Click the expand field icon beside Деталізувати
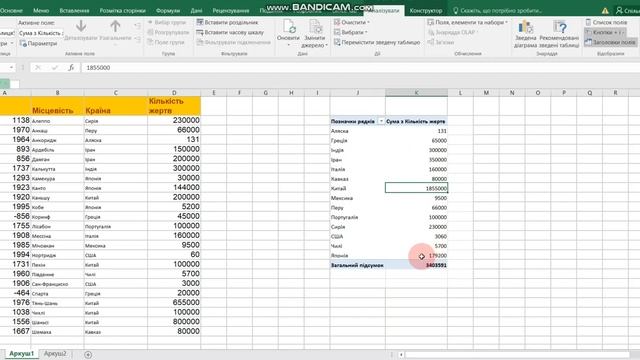The height and width of the screenshot is (360, 640). click(137, 26)
